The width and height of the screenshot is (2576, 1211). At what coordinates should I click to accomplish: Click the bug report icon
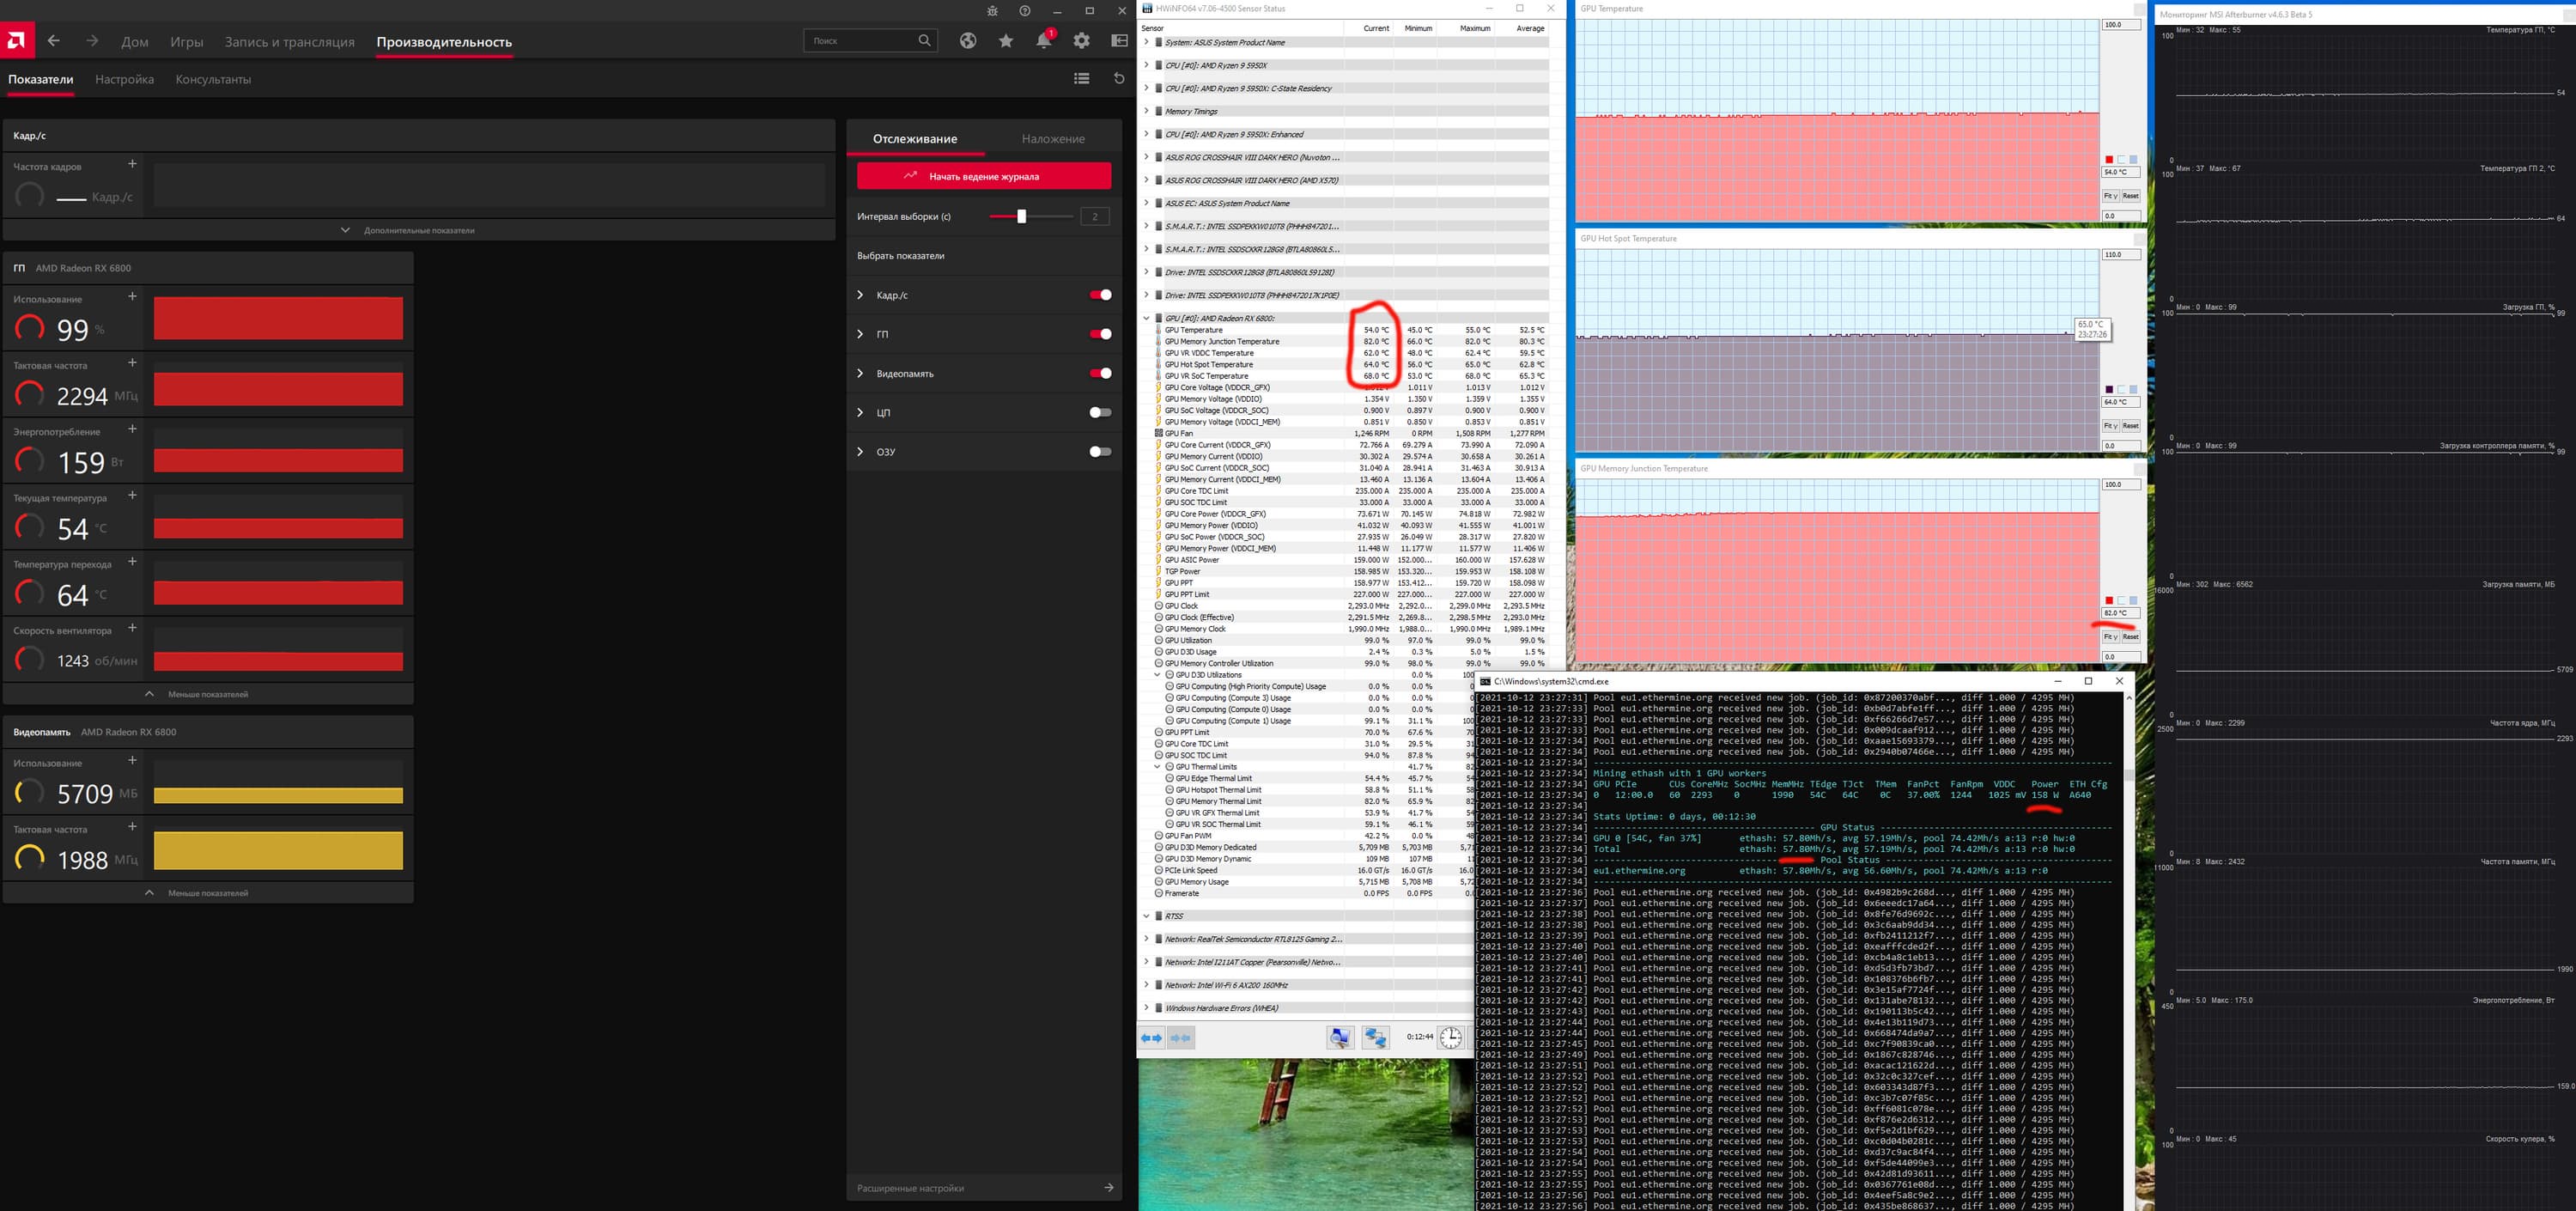[992, 11]
